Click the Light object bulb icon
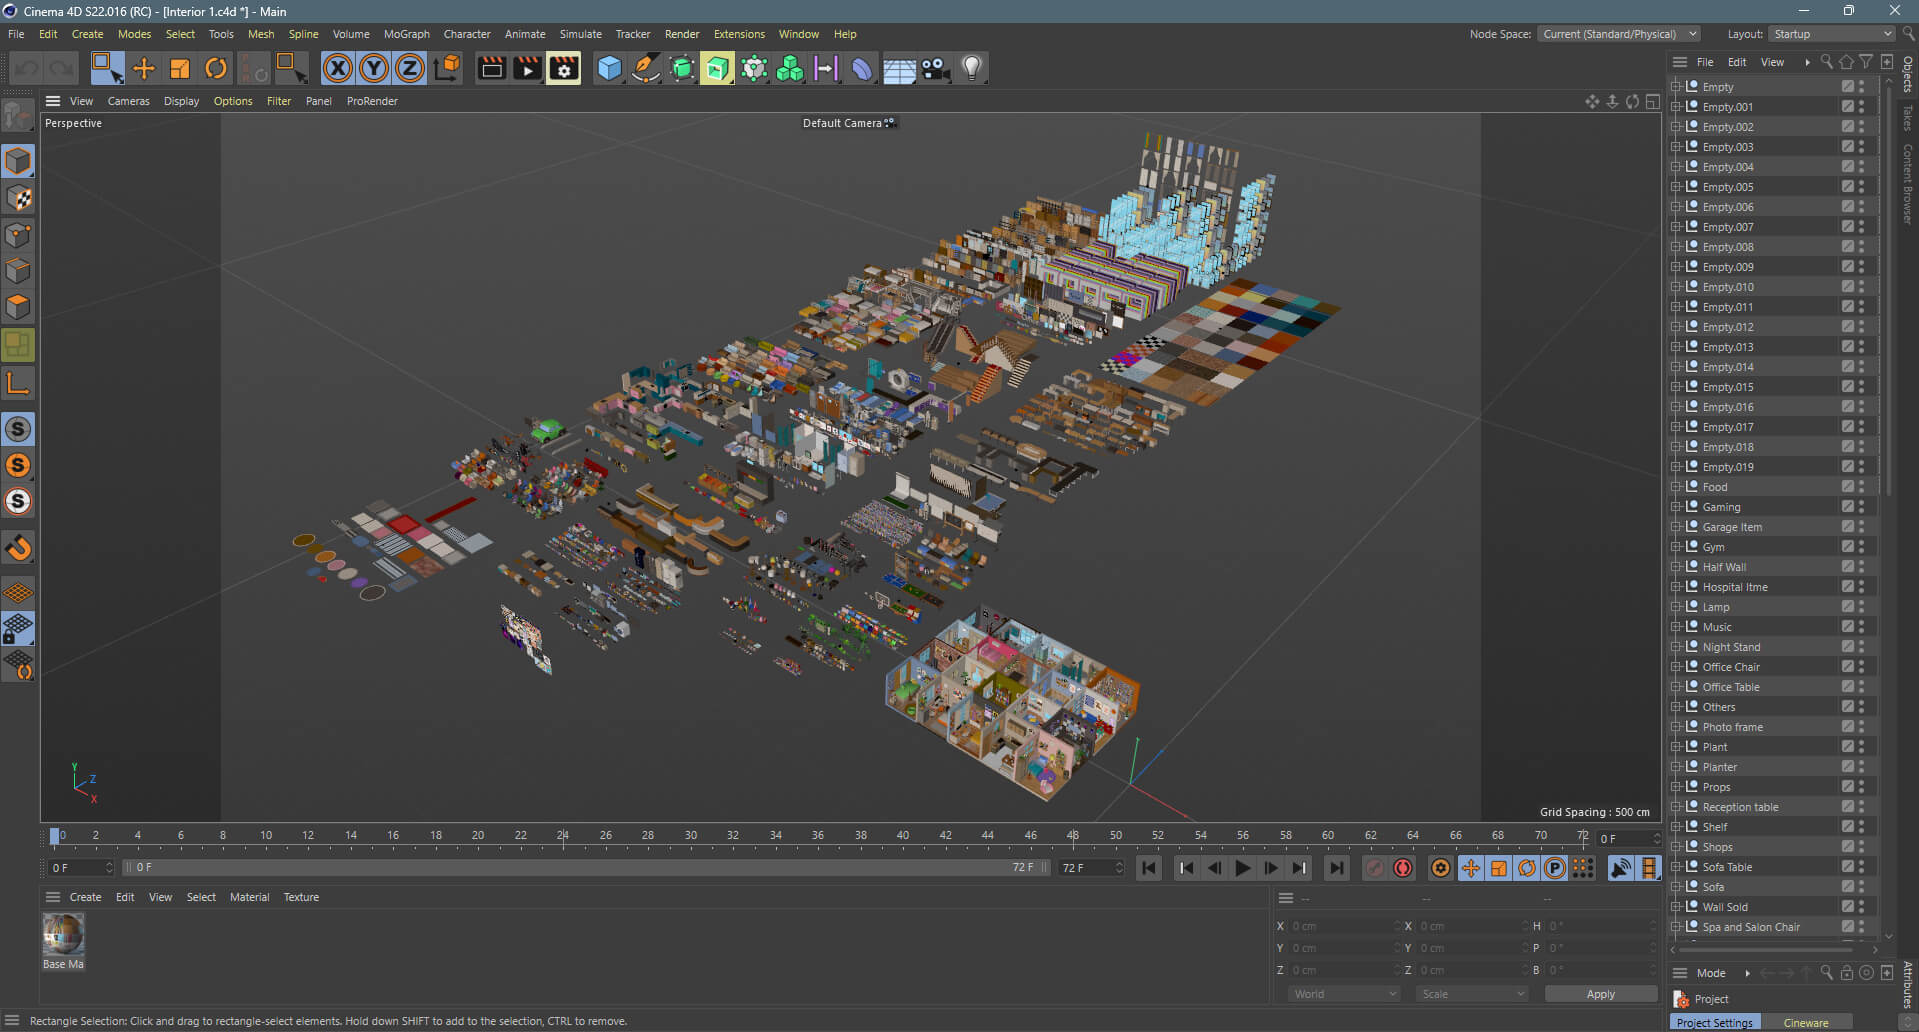The image size is (1919, 1032). click(x=971, y=68)
